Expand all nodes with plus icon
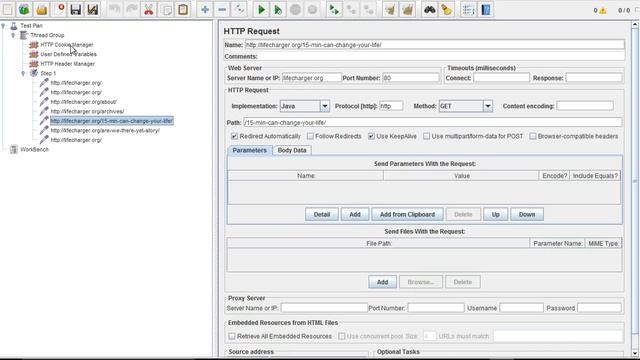Viewport: 640px width, 360px height. (x=205, y=9)
